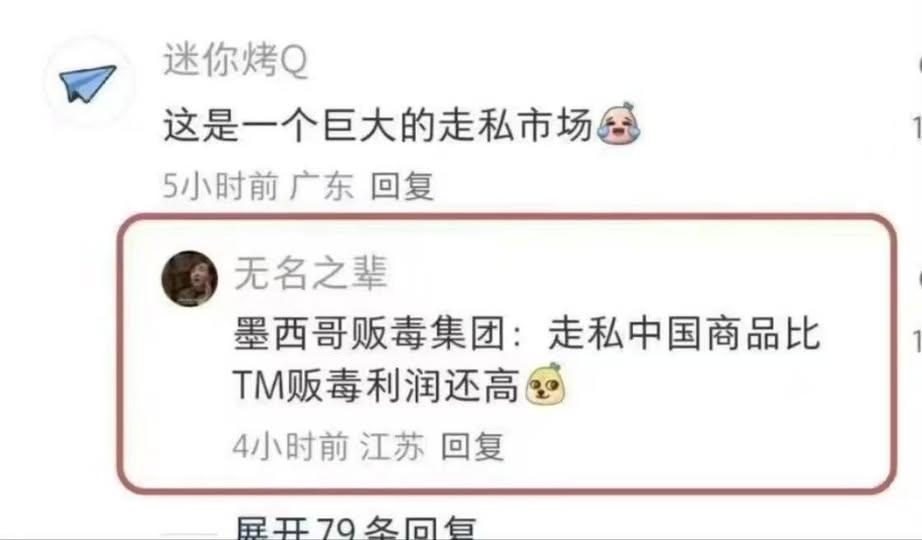Expand the 展开79条回复 replies
Screen dimensions: 922x540
355,528
